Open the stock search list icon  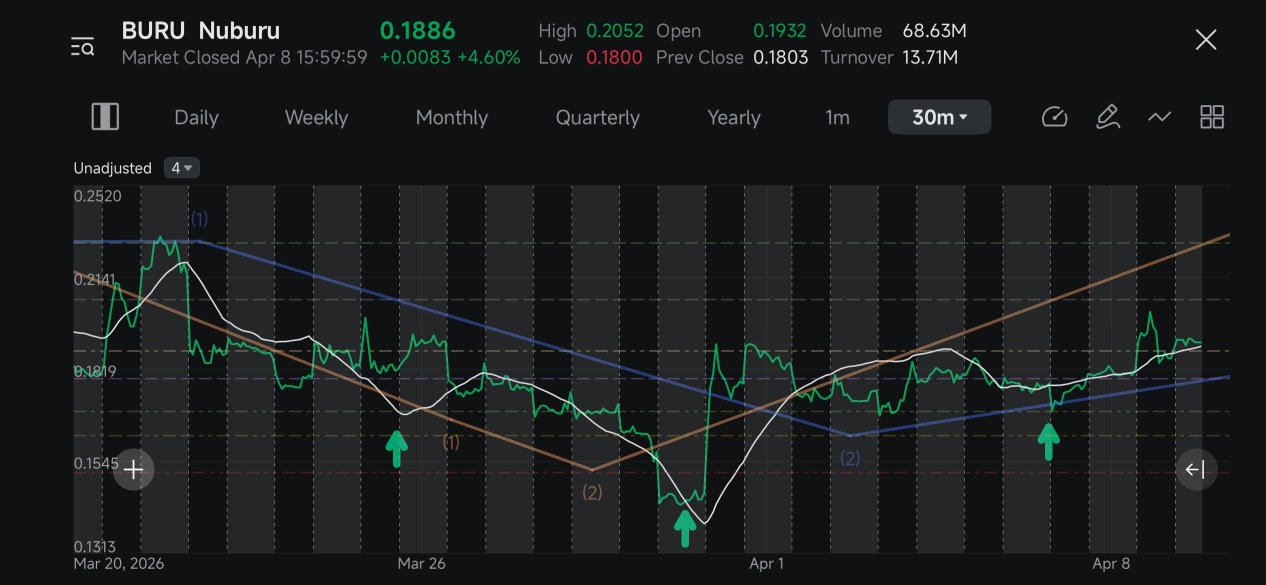(x=82, y=46)
